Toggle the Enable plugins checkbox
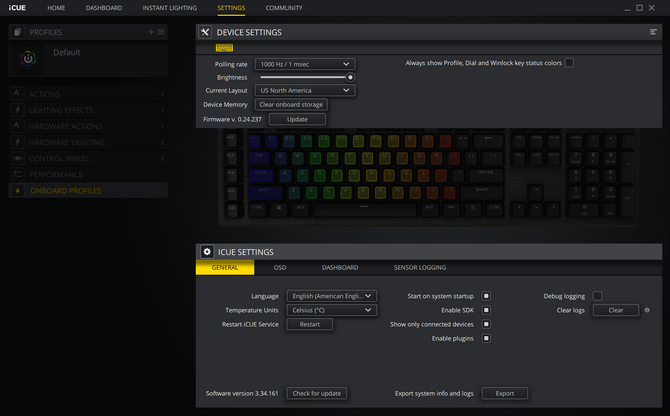The image size is (670, 416). point(486,338)
